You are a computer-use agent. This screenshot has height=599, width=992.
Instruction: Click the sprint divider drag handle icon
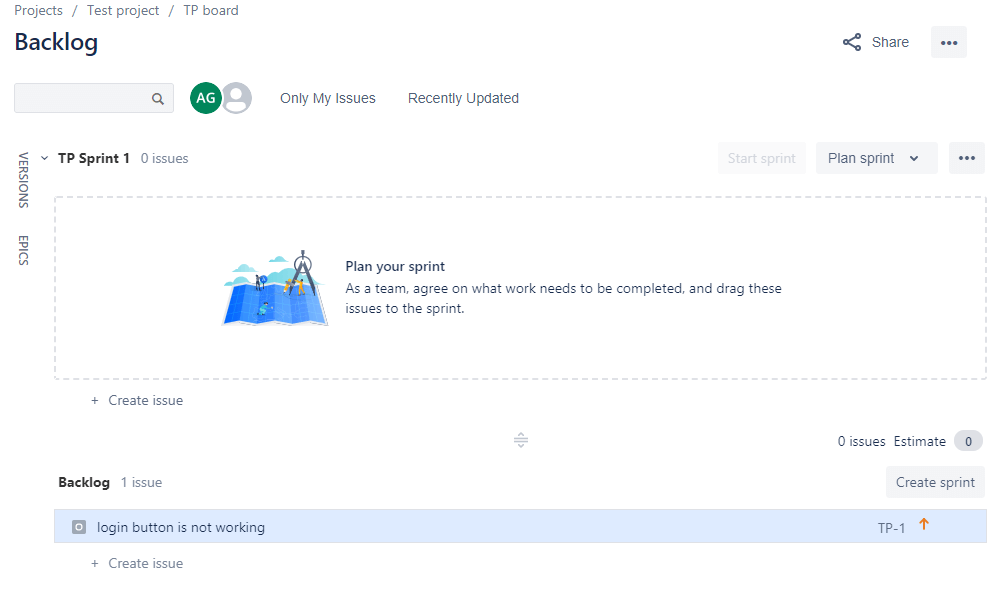point(521,440)
